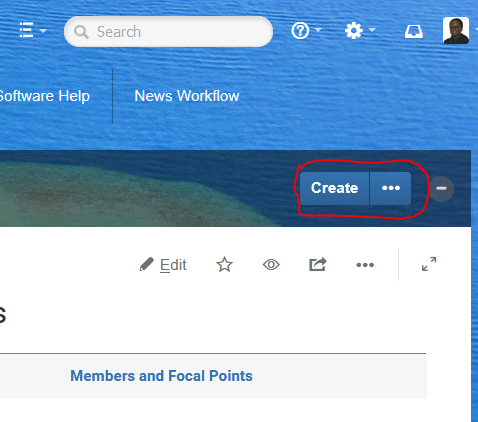Open the help question mark icon

click(x=300, y=31)
